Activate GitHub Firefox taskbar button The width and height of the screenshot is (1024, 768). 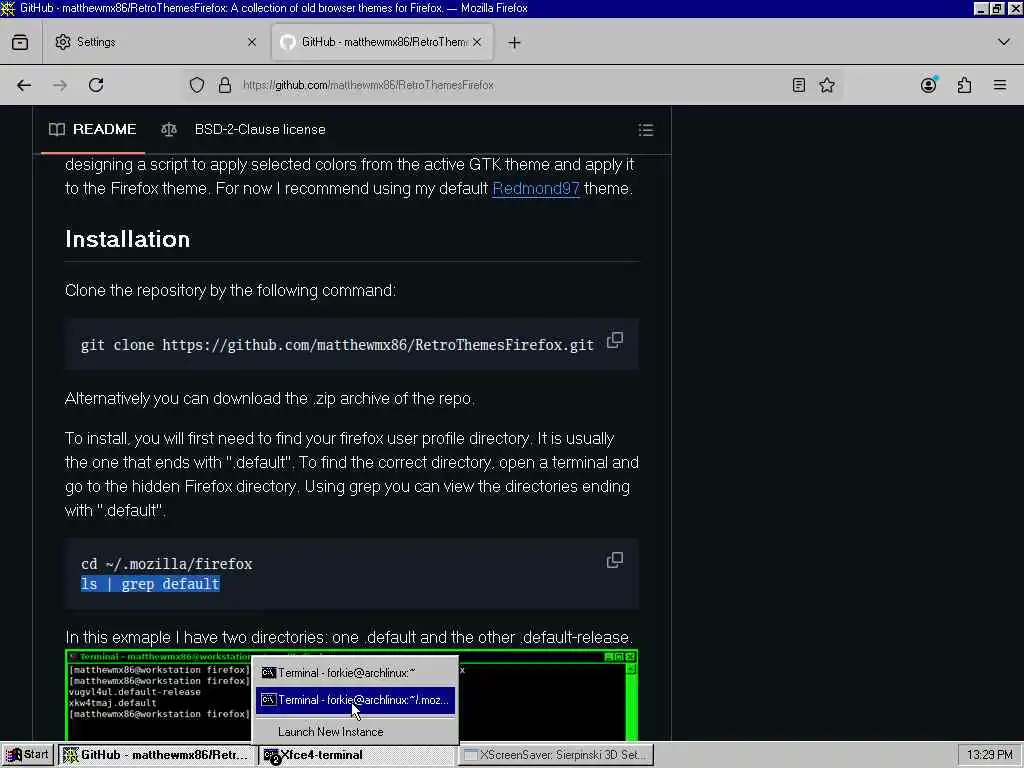(x=156, y=755)
